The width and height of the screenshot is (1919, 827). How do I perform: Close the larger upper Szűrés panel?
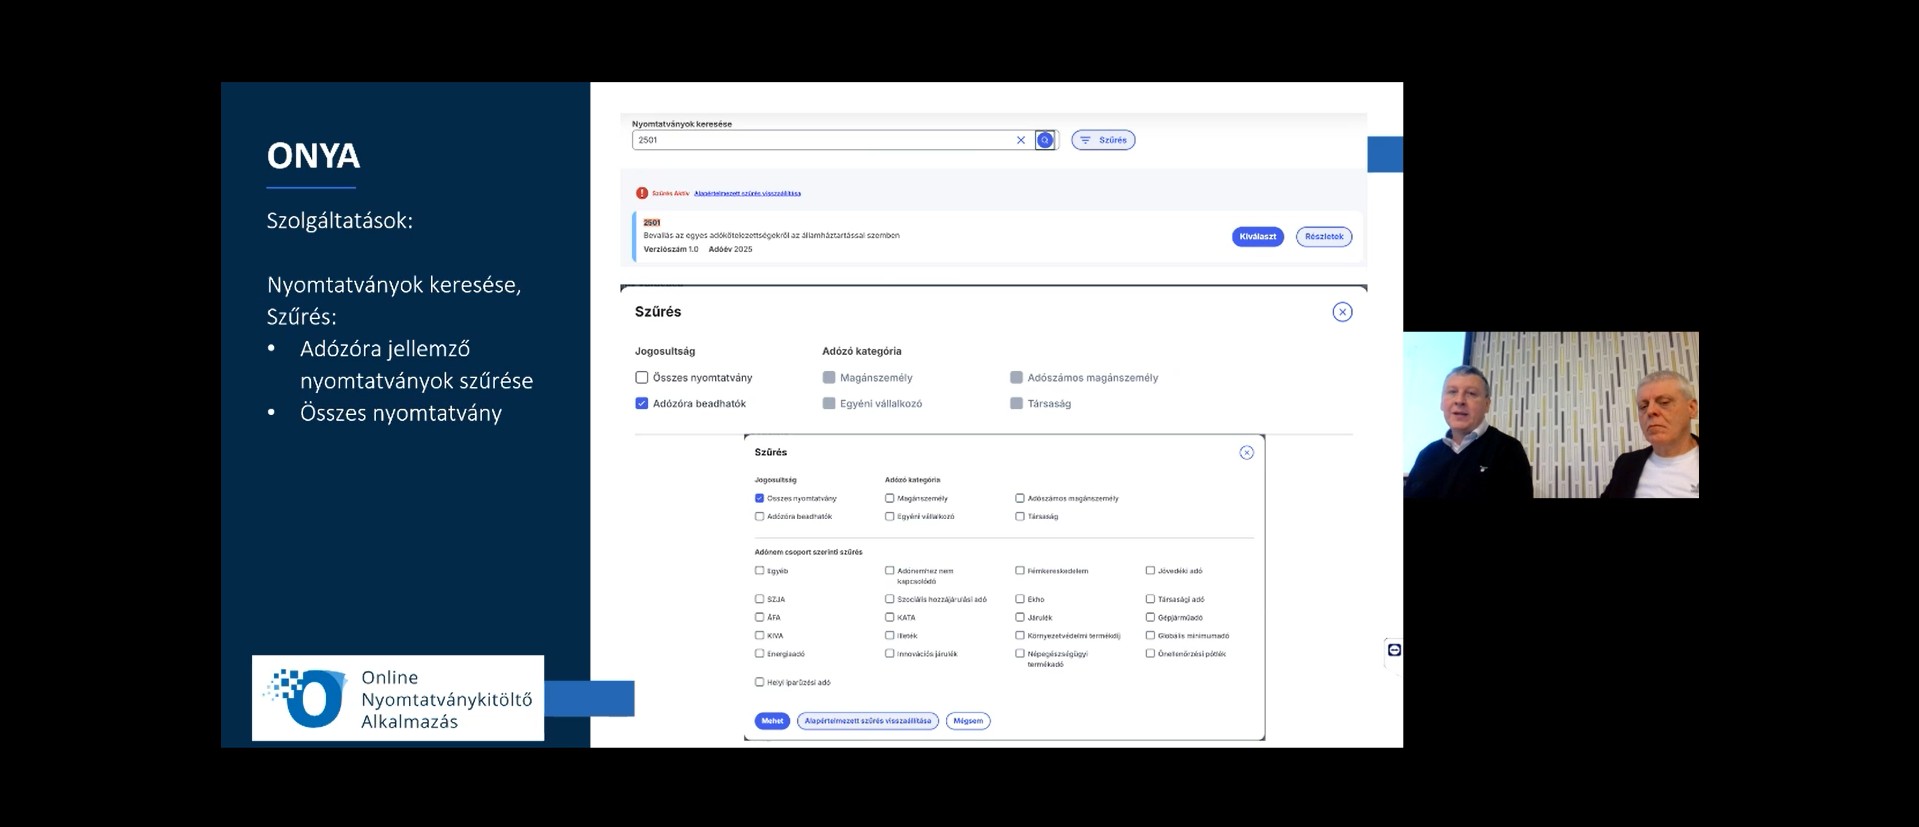1342,312
